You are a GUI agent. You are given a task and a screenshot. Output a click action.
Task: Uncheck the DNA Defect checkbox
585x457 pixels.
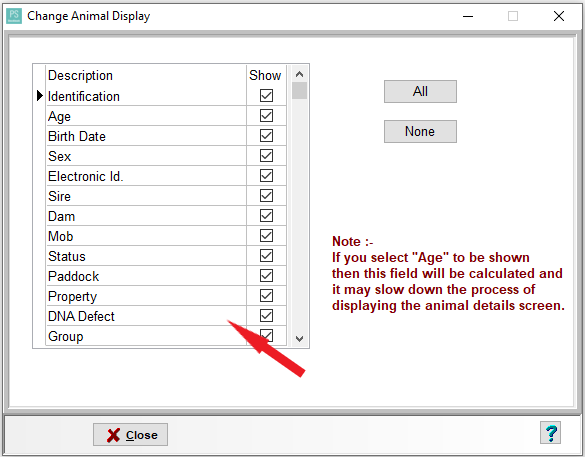click(266, 316)
